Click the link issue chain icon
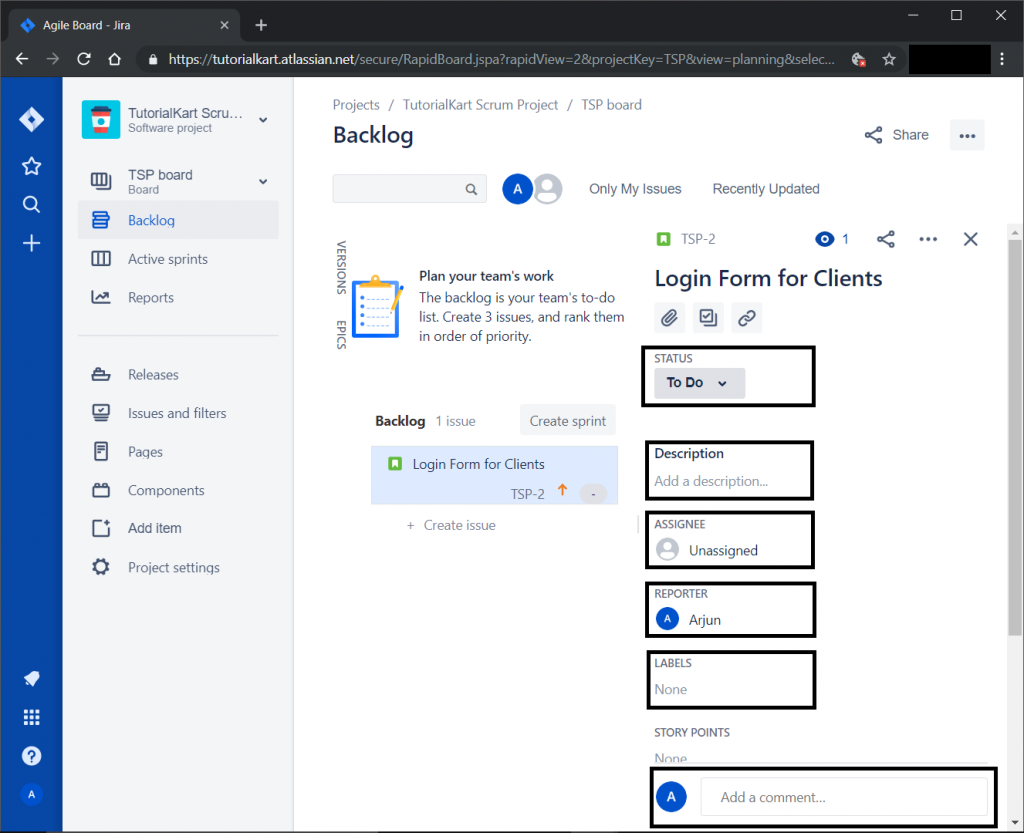Viewport: 1024px width, 833px height. click(746, 318)
